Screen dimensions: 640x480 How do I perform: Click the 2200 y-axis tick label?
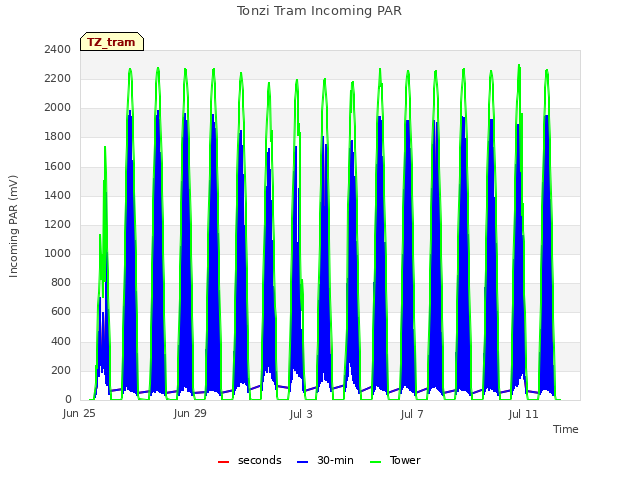click(58, 78)
